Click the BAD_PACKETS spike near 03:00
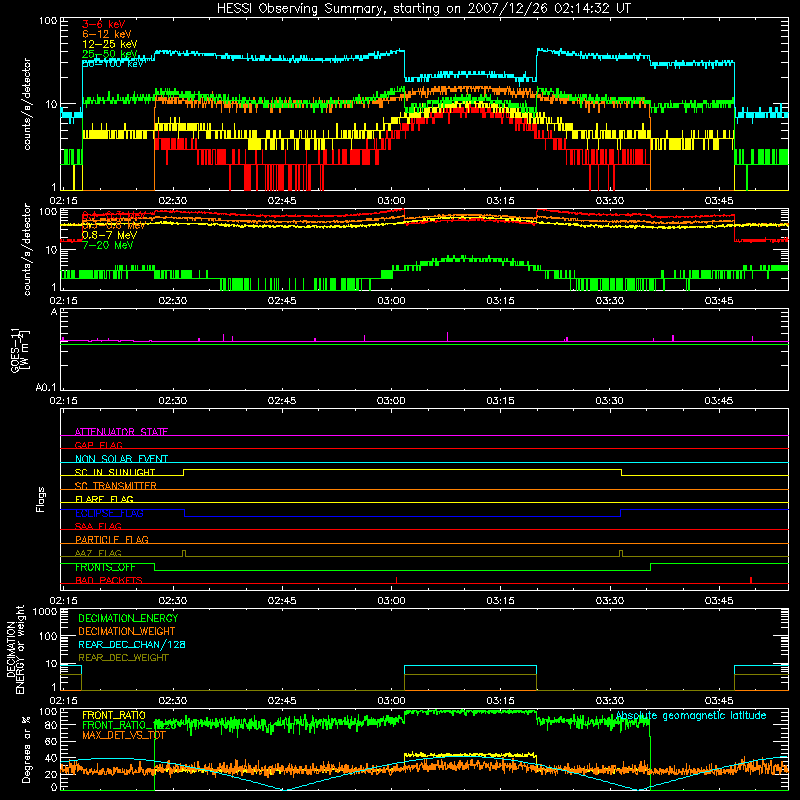This screenshot has width=800, height=800. coord(396,580)
